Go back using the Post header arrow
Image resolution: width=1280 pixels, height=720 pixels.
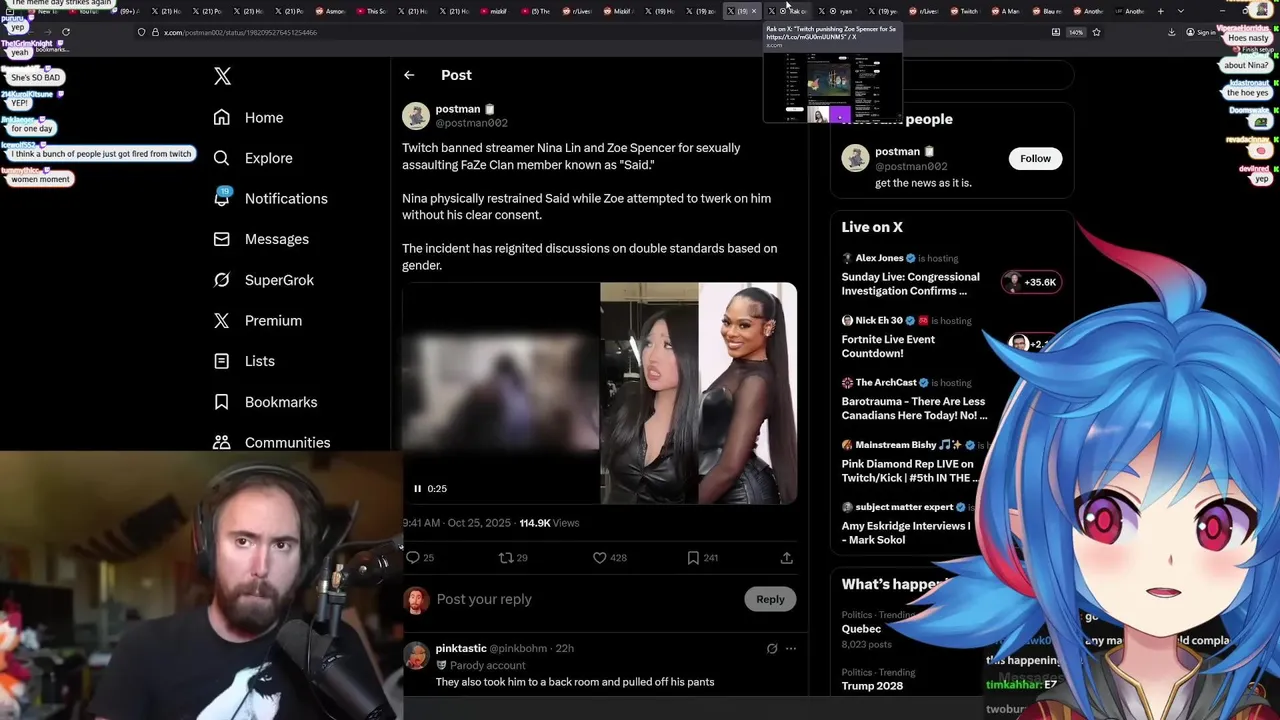(409, 75)
